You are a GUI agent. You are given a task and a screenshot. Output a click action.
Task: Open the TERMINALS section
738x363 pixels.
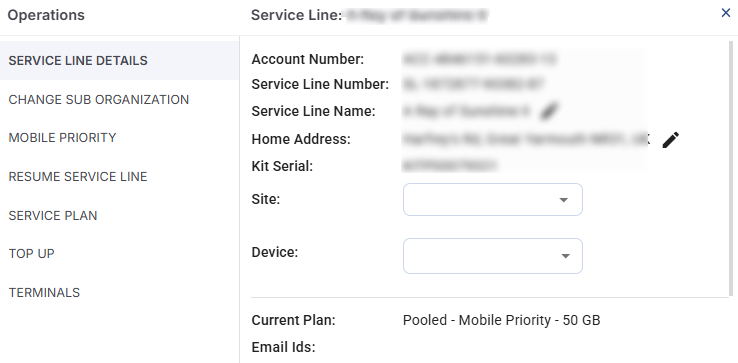point(119,292)
